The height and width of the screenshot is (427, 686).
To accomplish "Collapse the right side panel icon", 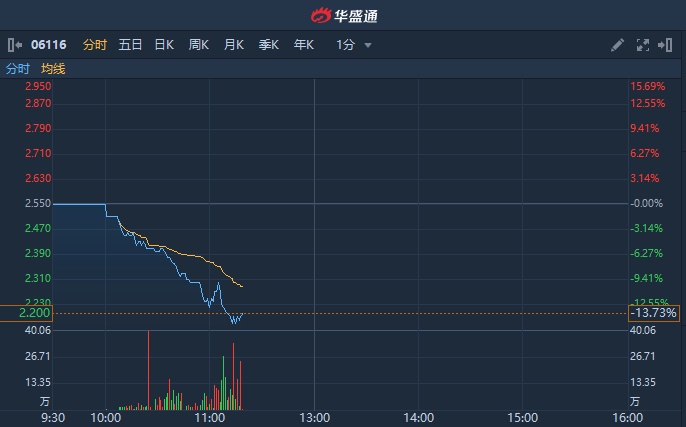I will [x=665, y=45].
